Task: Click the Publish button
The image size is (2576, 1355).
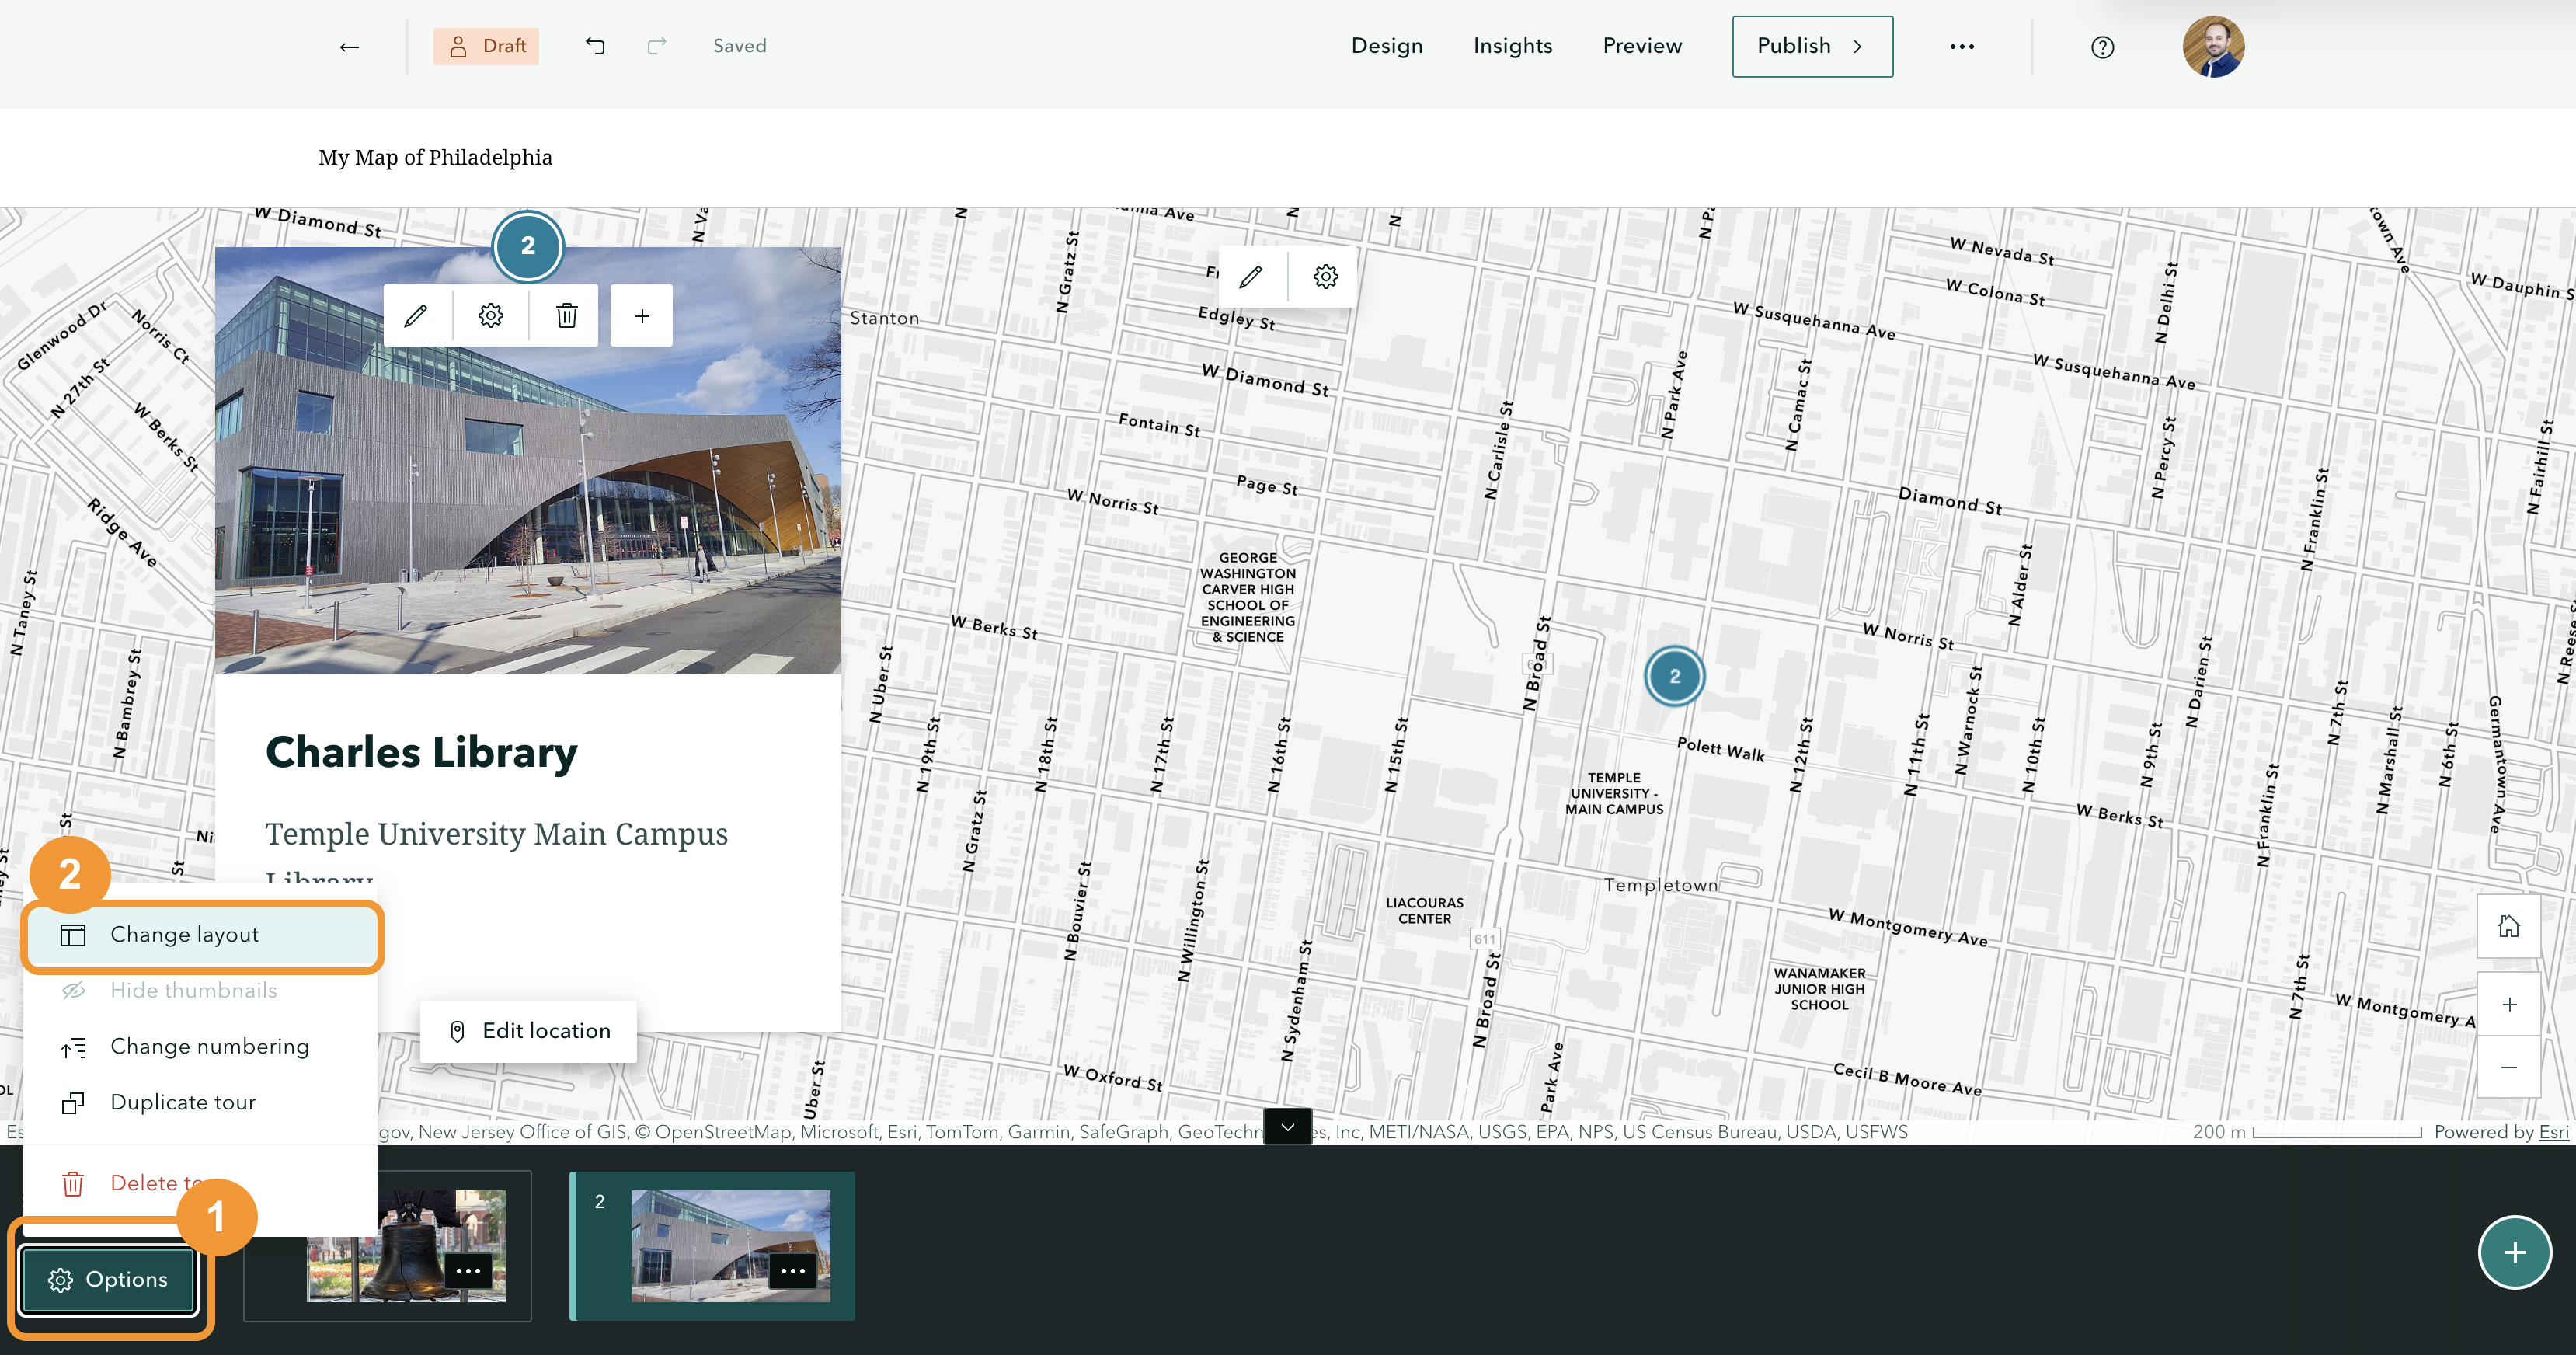Action: 1812,46
